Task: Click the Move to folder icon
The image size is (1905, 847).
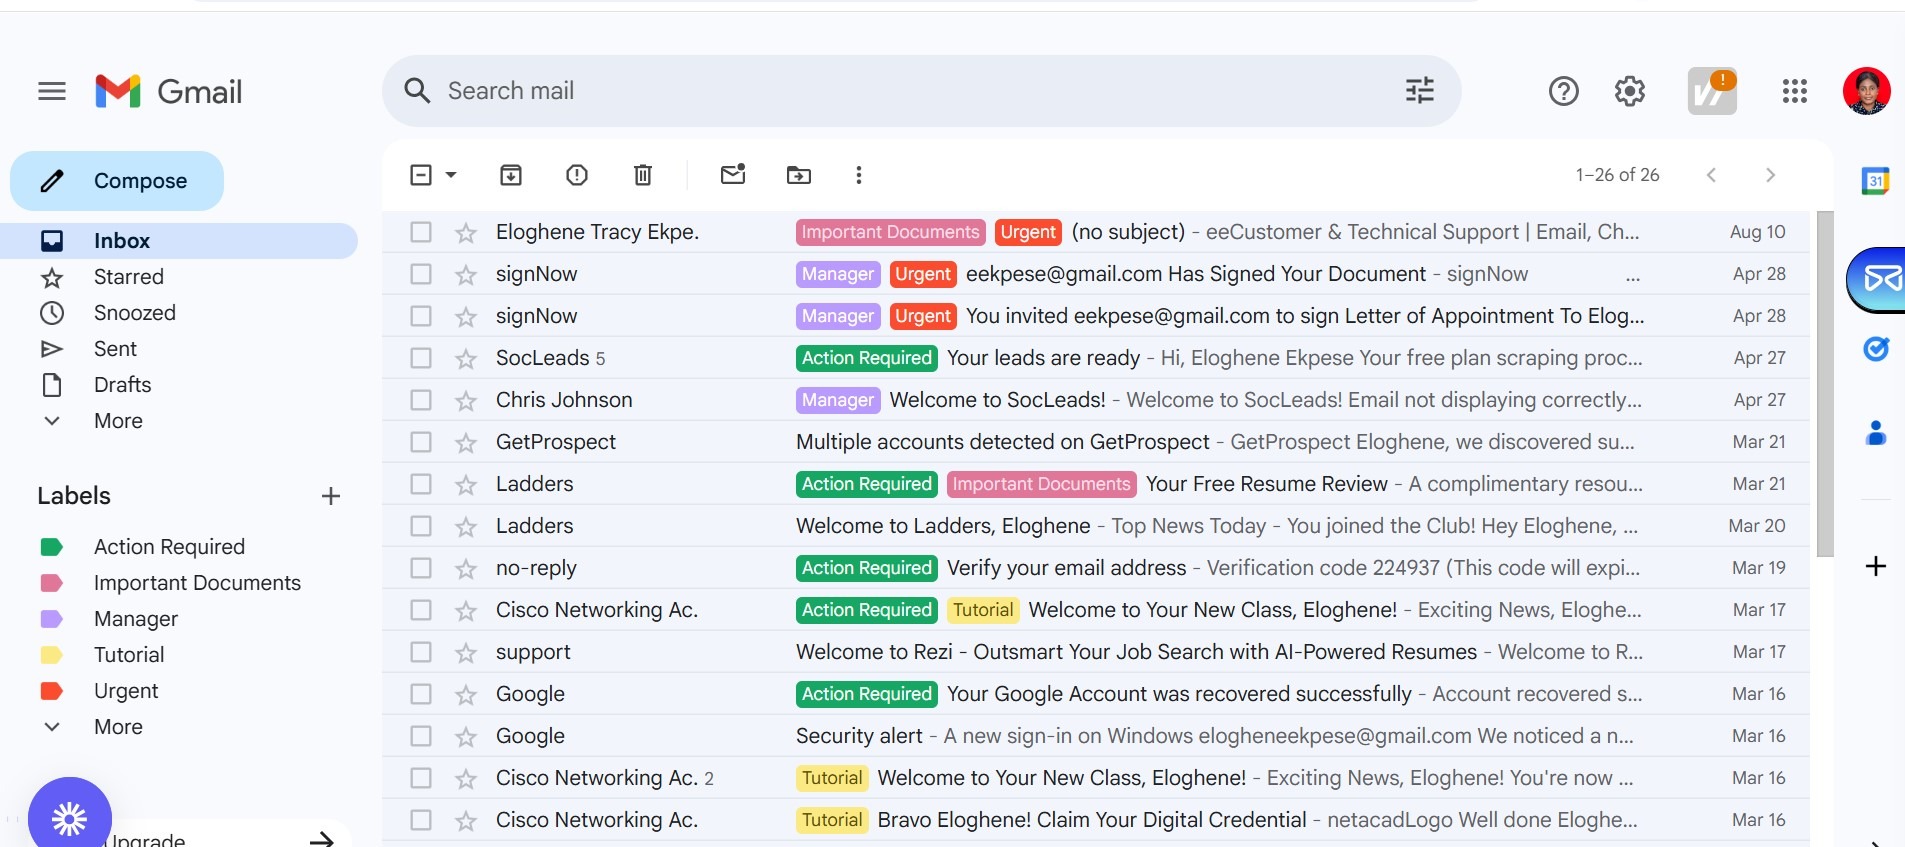Action: [799, 176]
